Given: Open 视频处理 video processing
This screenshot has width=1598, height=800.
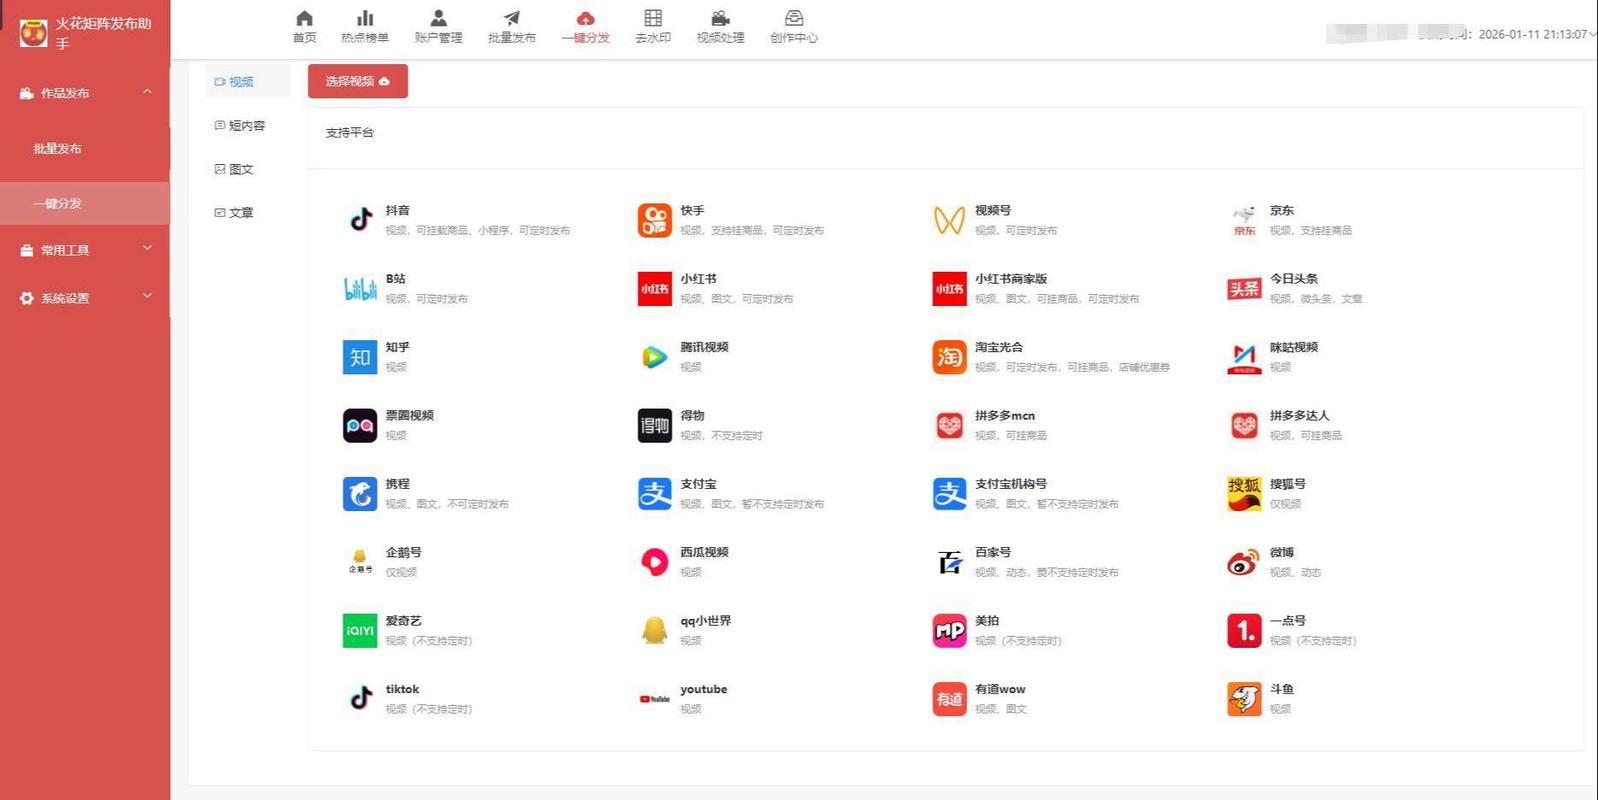Looking at the screenshot, I should [x=720, y=26].
